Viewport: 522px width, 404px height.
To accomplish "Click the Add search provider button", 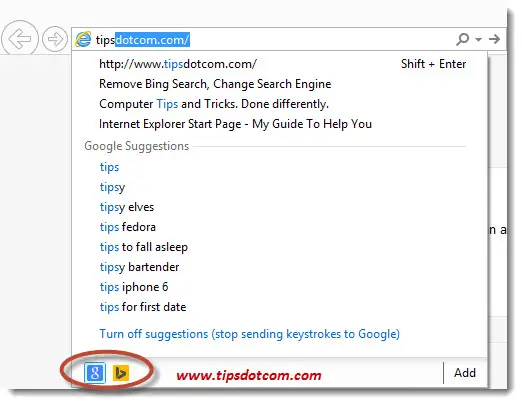I will tap(465, 373).
